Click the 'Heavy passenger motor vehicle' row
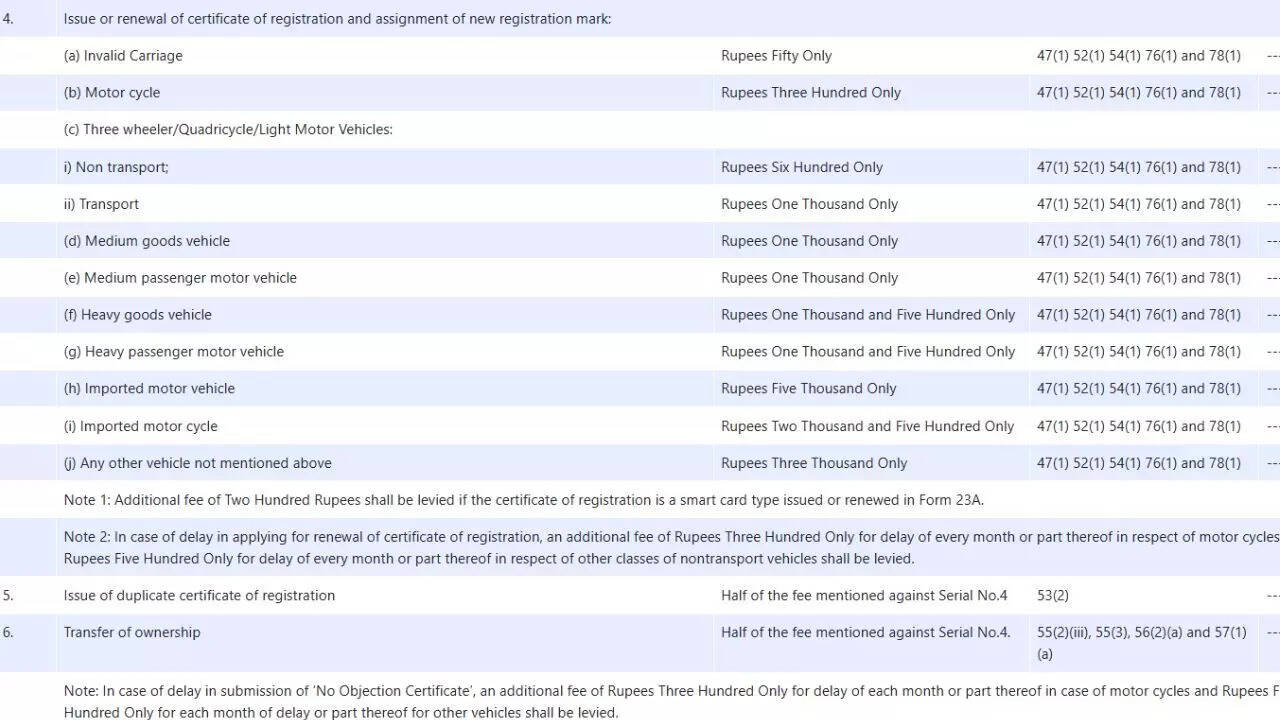This screenshot has height=720, width=1280. pos(174,352)
